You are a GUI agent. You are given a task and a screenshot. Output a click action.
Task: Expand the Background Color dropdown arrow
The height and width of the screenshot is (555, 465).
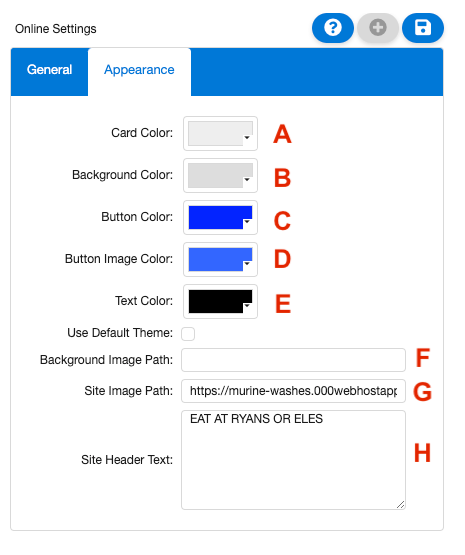[247, 180]
